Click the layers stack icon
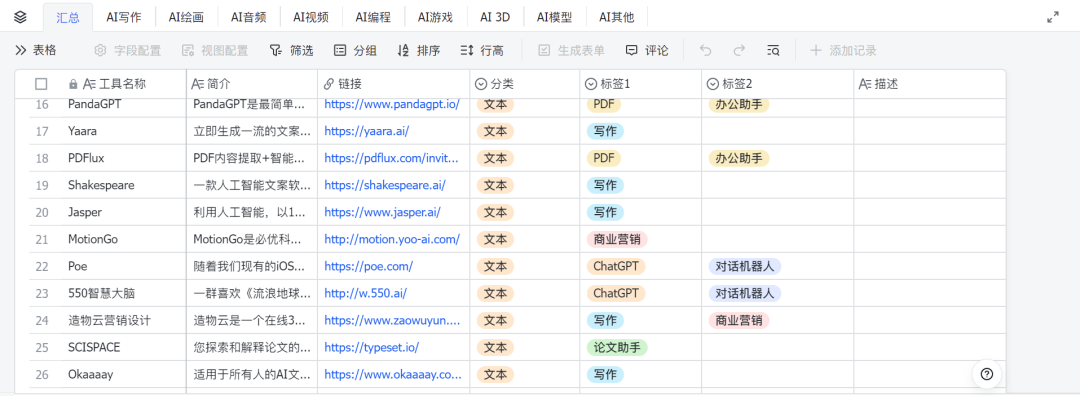This screenshot has width=1080, height=396. [20, 17]
